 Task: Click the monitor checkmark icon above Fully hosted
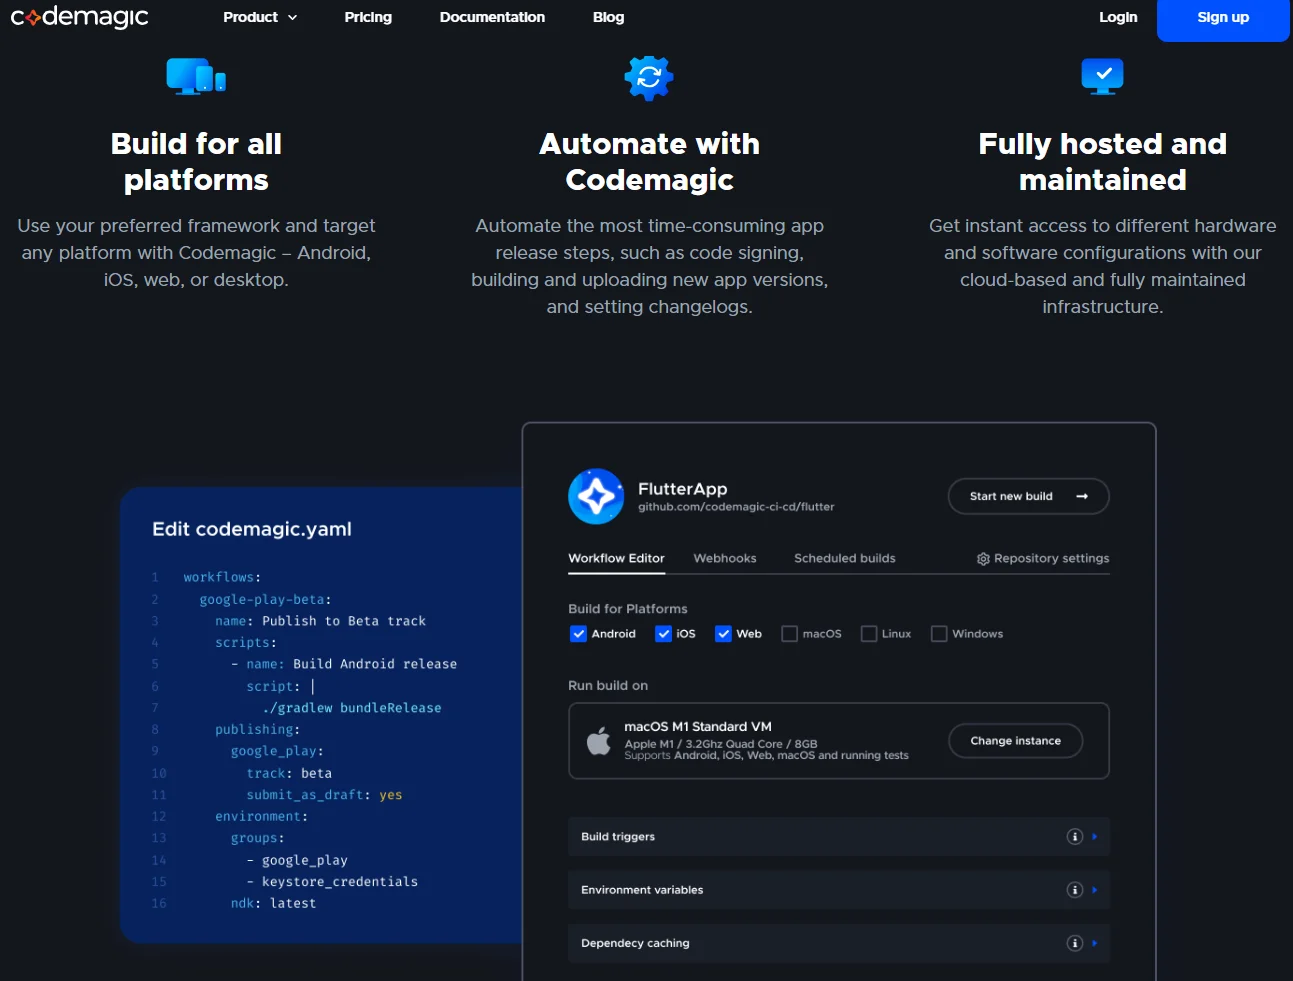1102,76
